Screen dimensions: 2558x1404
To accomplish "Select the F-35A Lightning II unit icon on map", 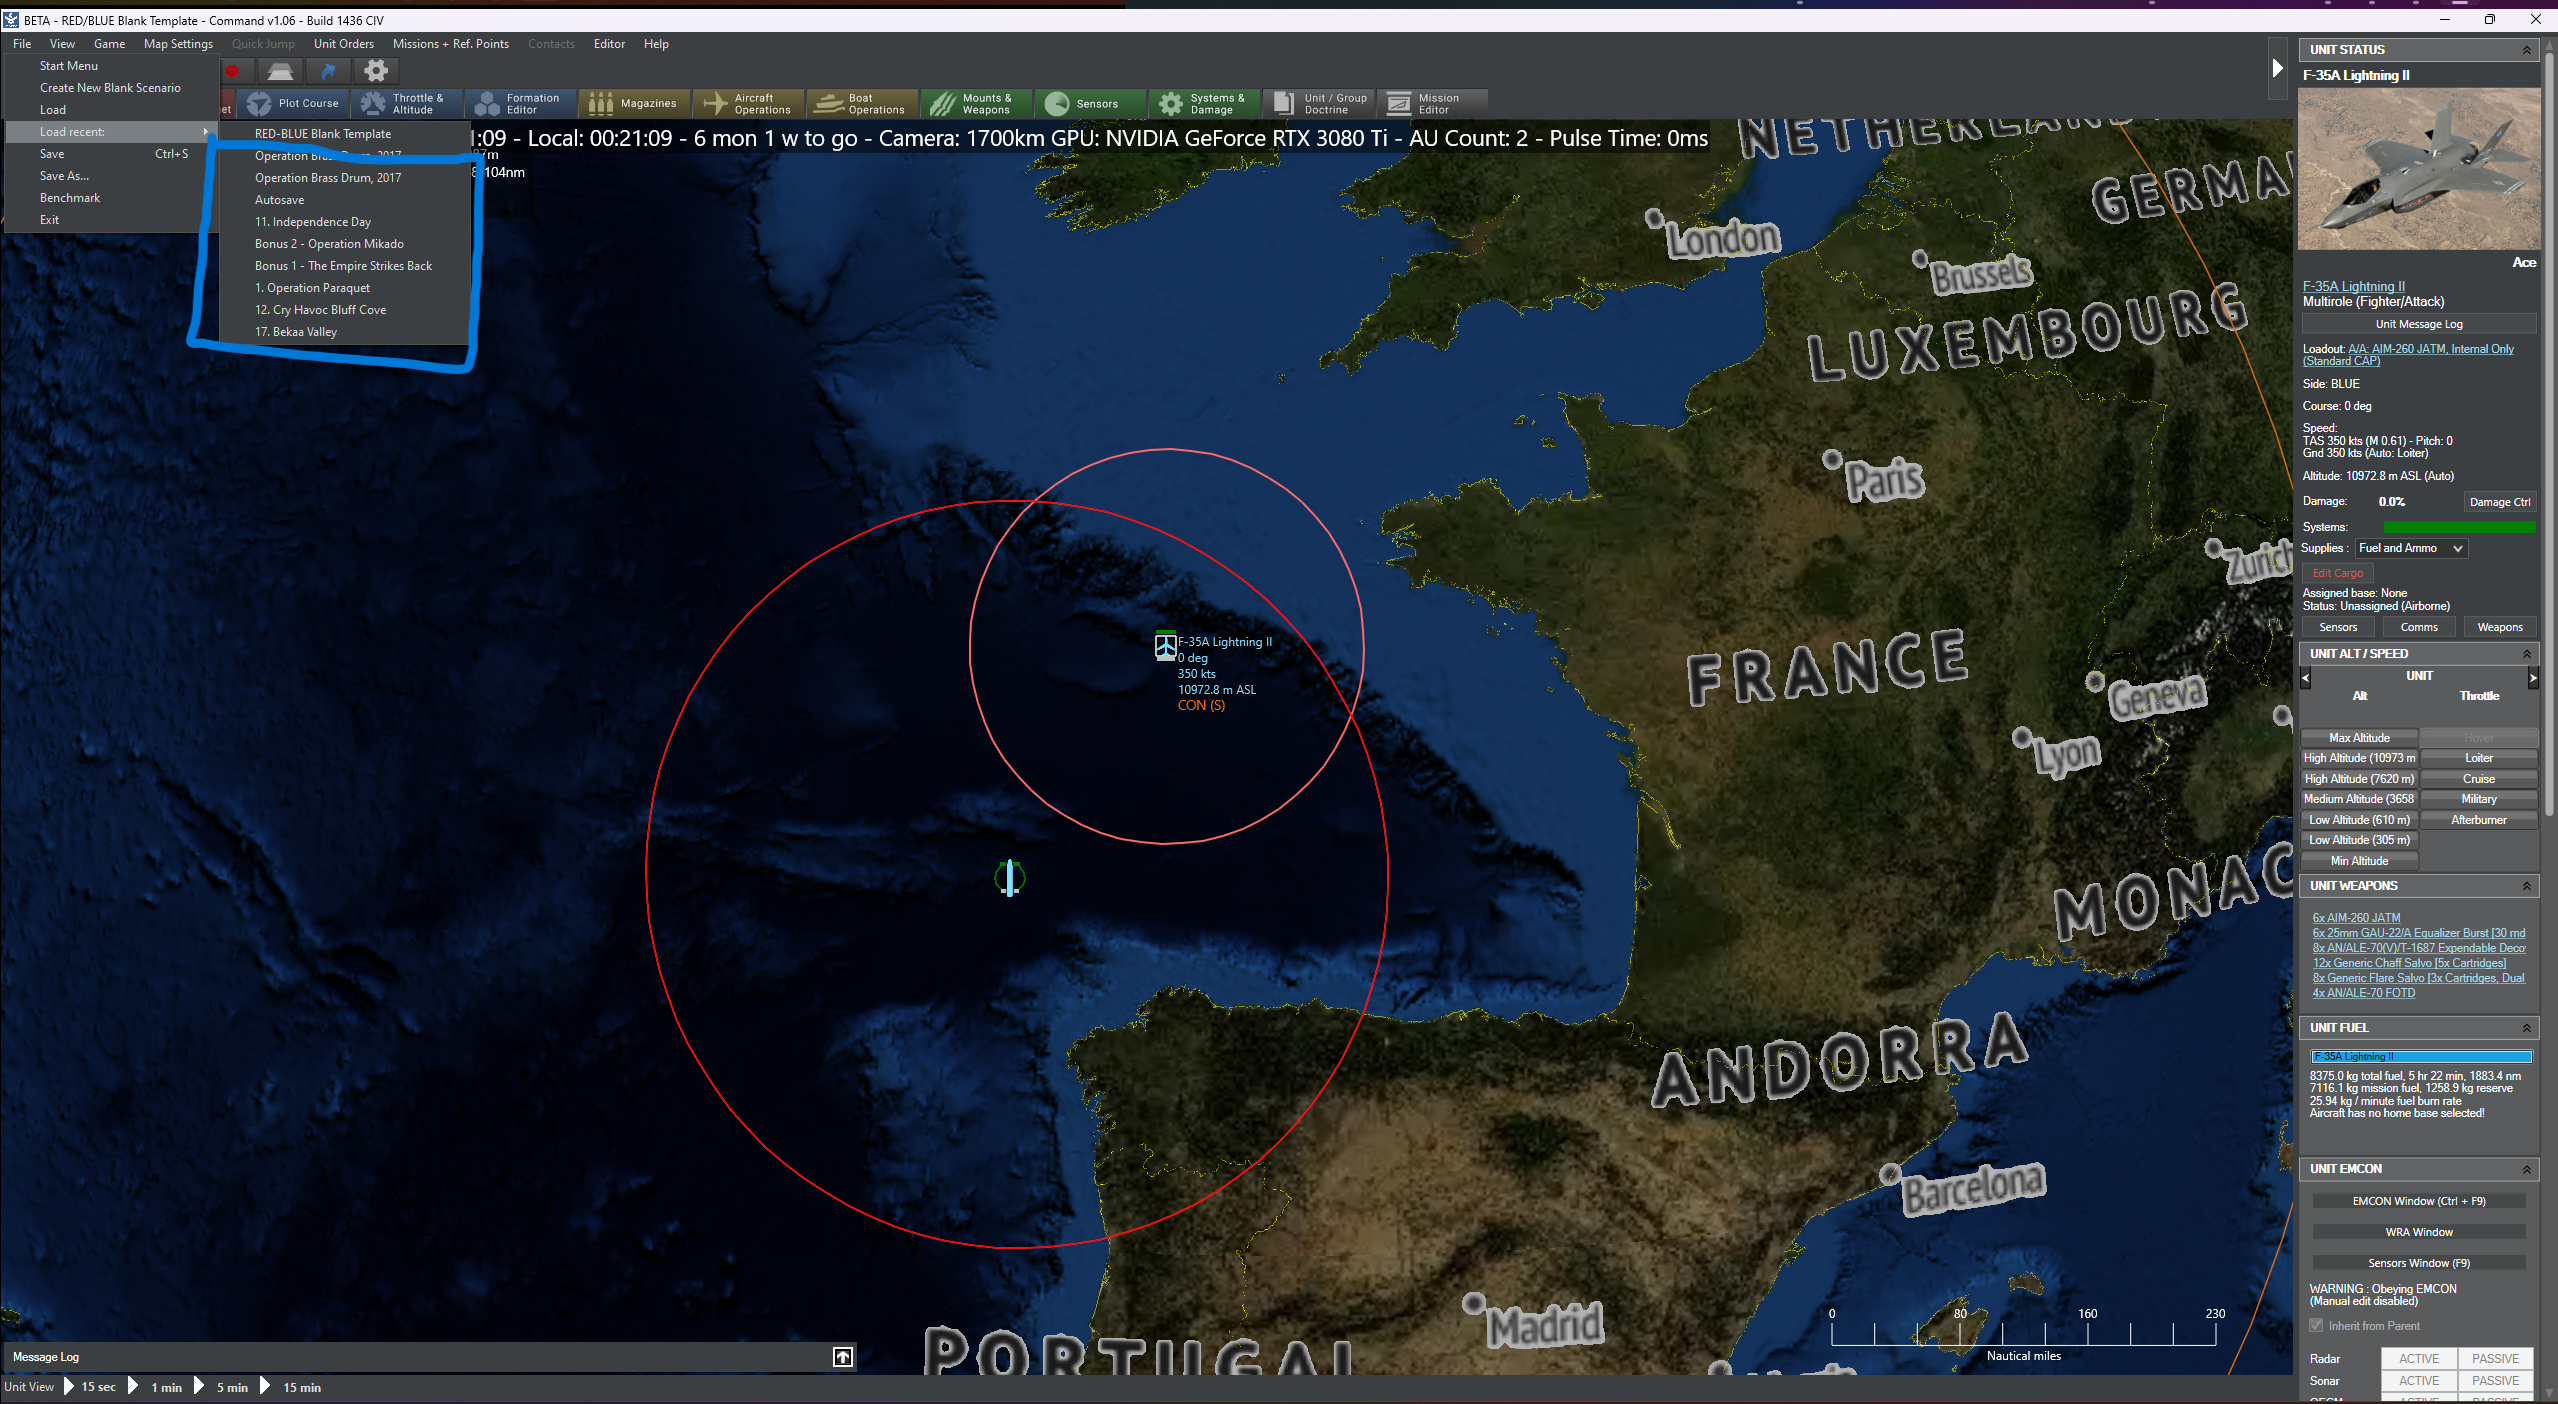I will [1165, 647].
